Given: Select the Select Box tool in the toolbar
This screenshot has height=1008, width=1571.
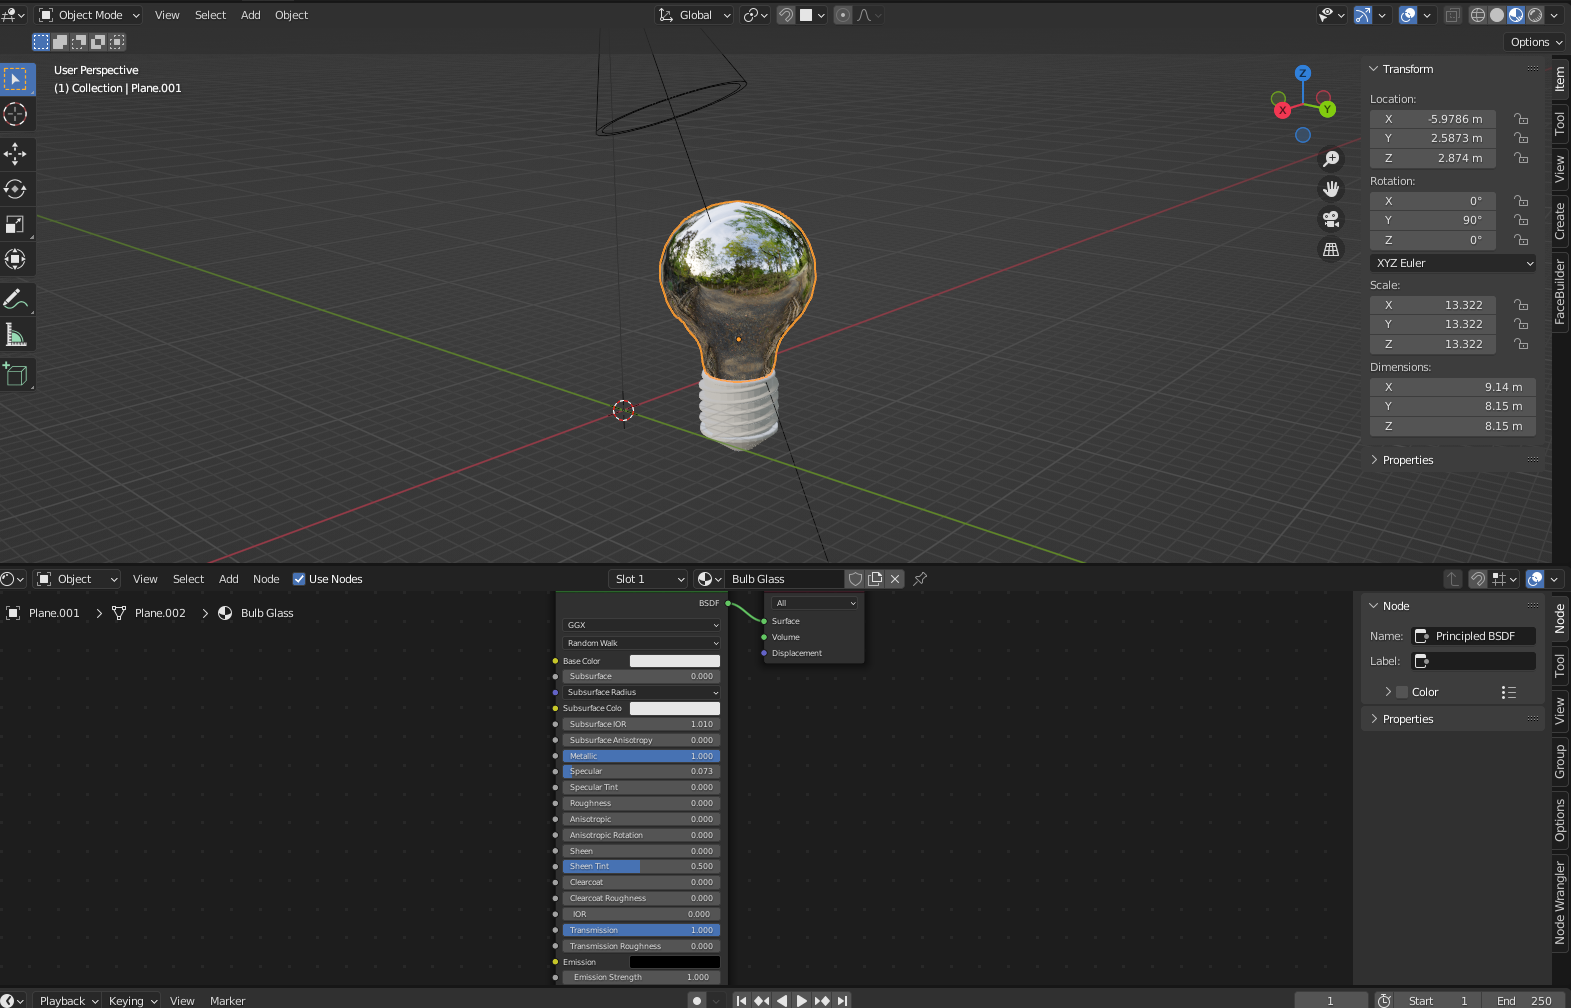Looking at the screenshot, I should [16, 79].
